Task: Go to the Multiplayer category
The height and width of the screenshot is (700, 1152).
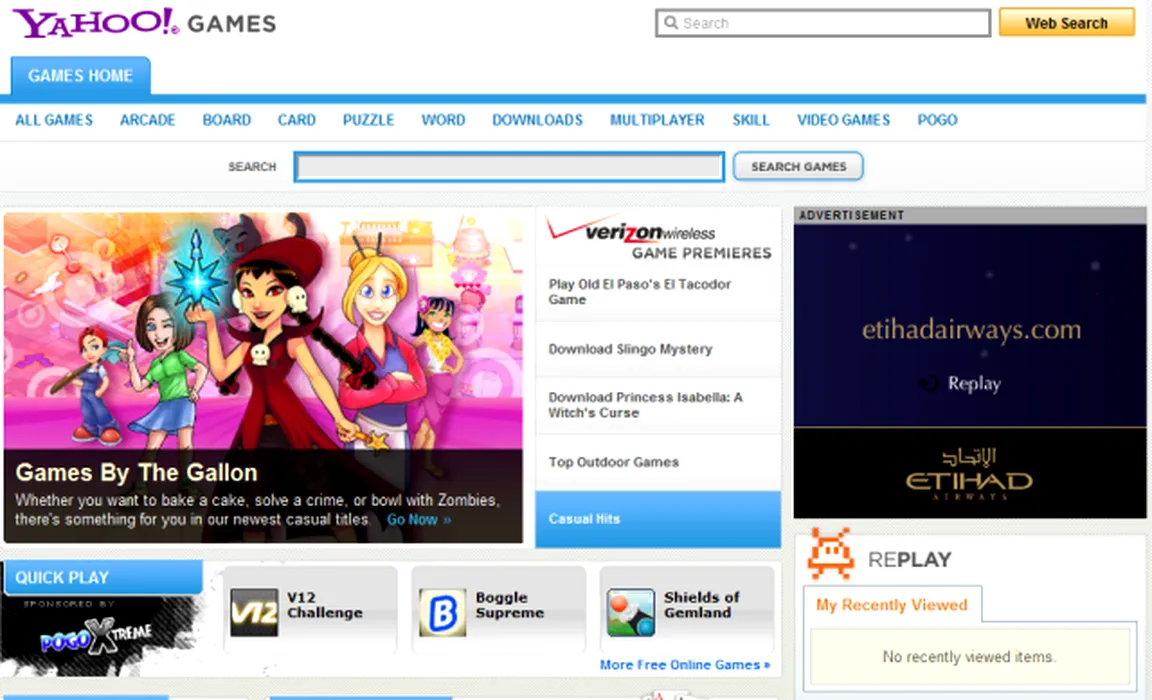Action: 657,120
